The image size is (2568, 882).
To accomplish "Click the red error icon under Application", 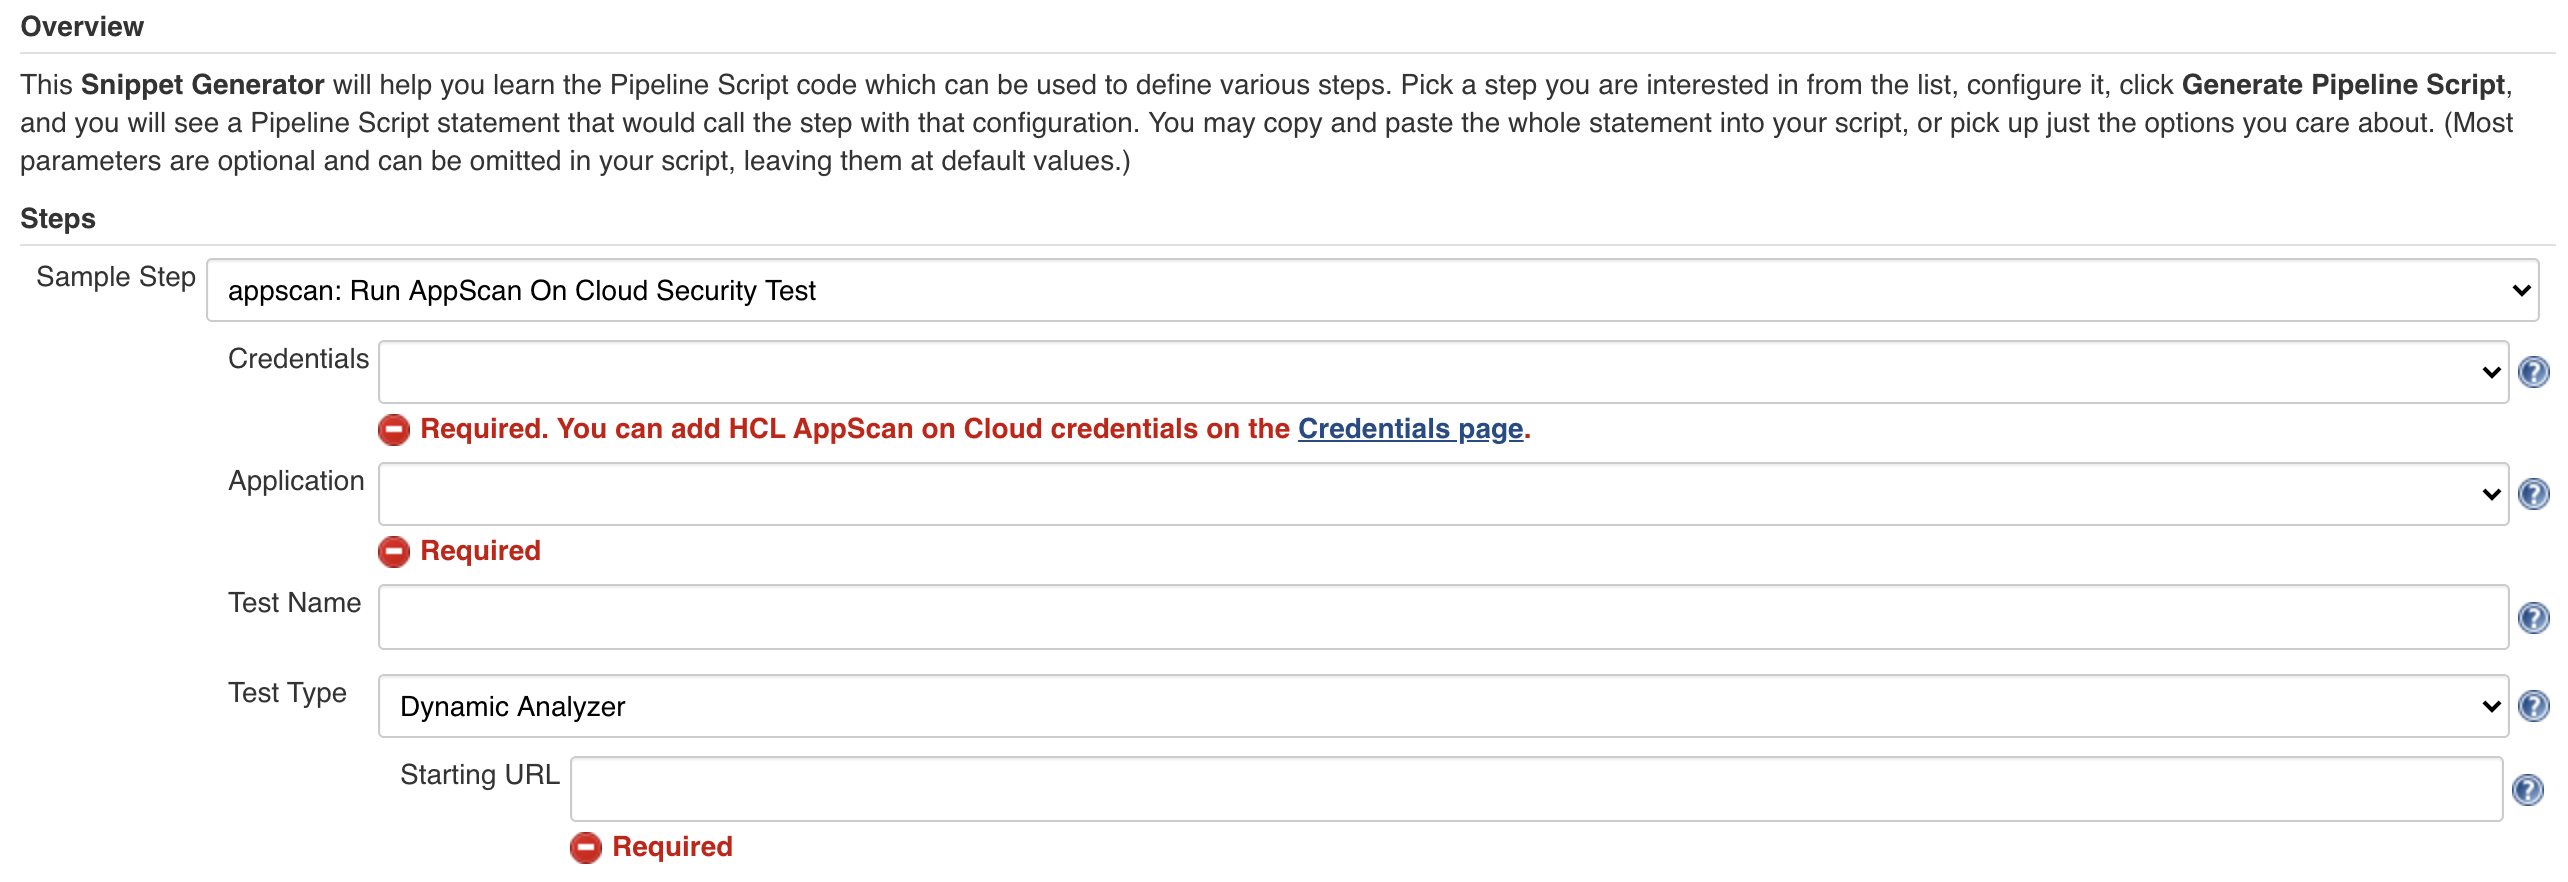I will pos(394,552).
